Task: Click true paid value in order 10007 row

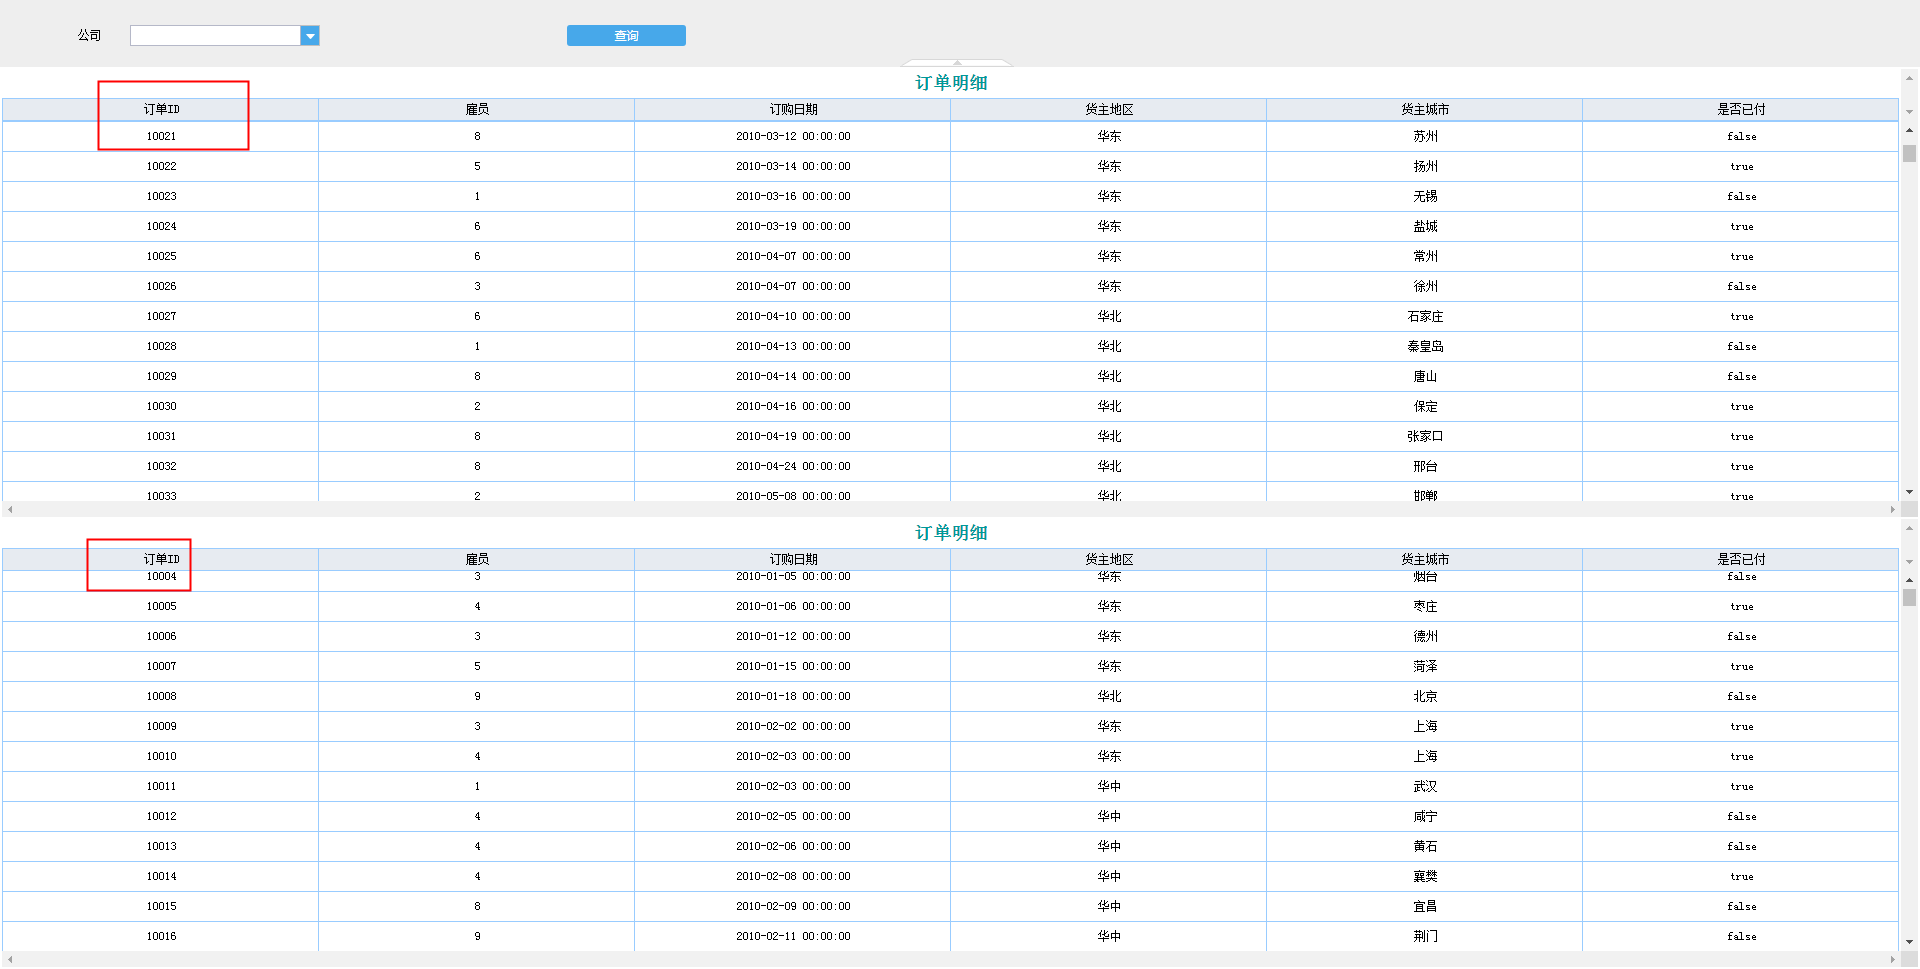Action: [1741, 666]
